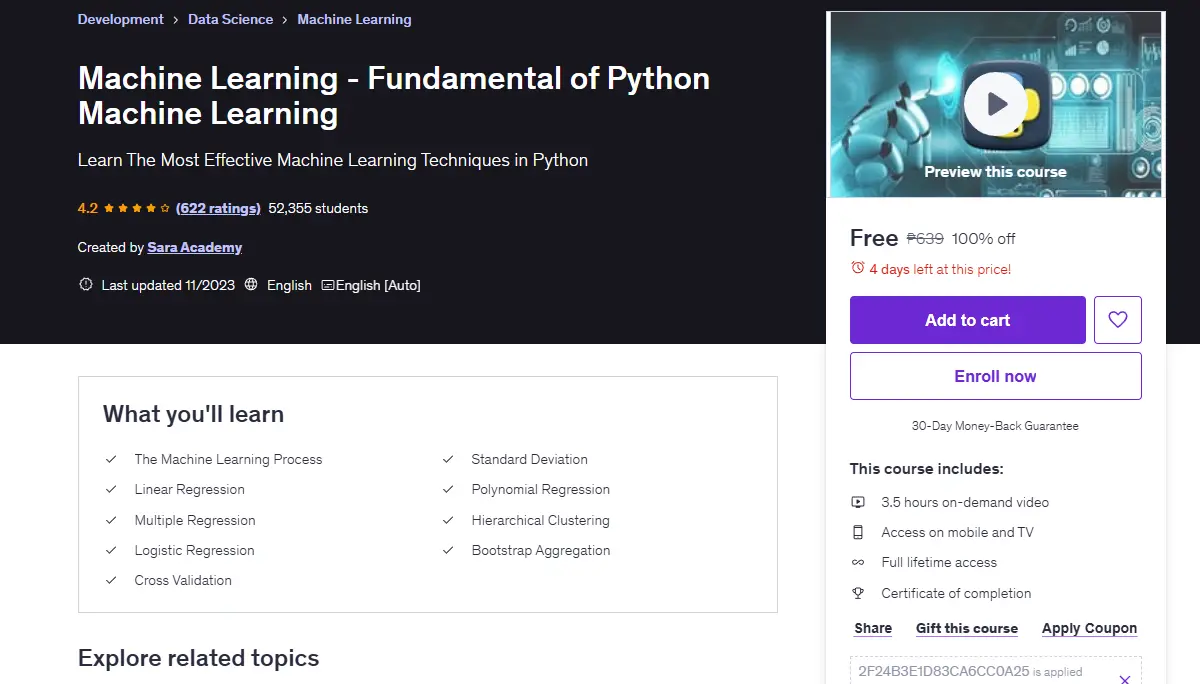The width and height of the screenshot is (1200, 684).
Task: Click the closed captions icon
Action: (x=328, y=285)
